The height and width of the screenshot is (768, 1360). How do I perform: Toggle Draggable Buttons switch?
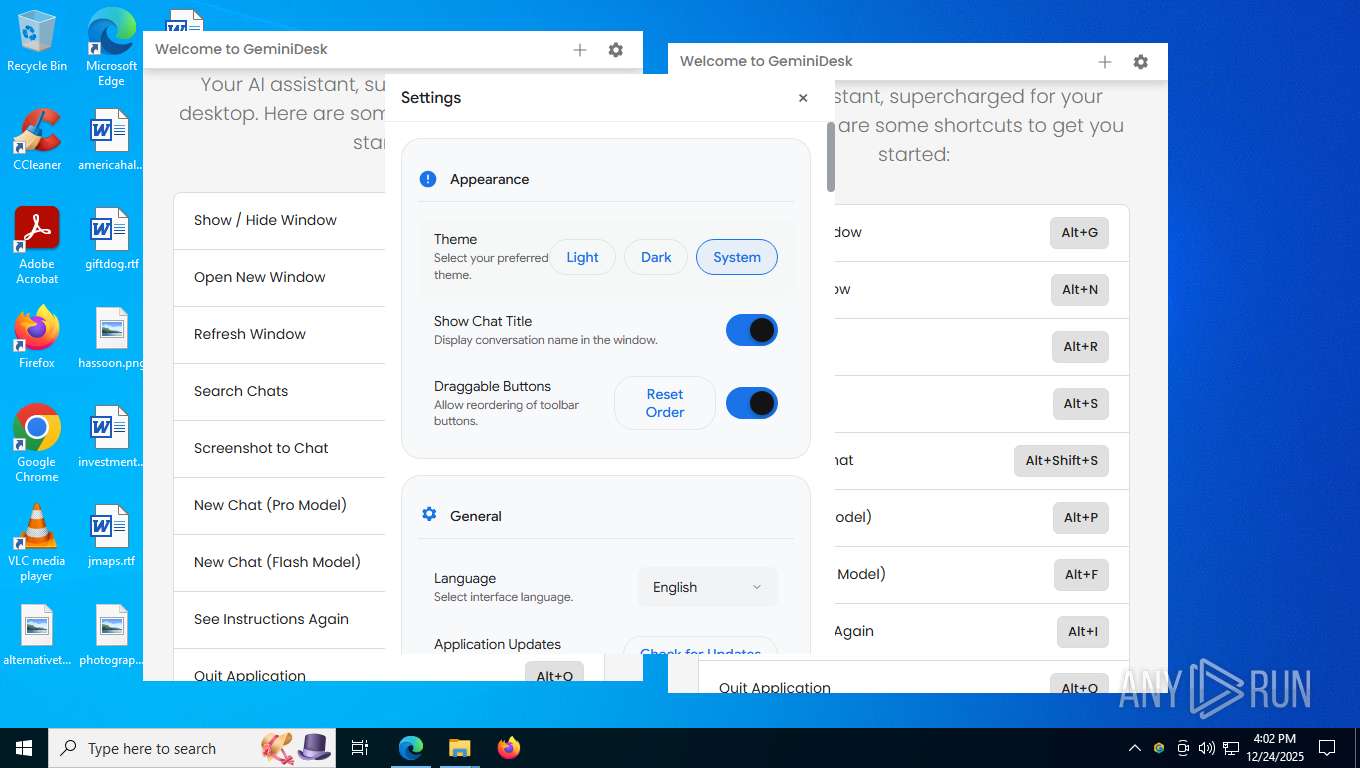coord(752,403)
